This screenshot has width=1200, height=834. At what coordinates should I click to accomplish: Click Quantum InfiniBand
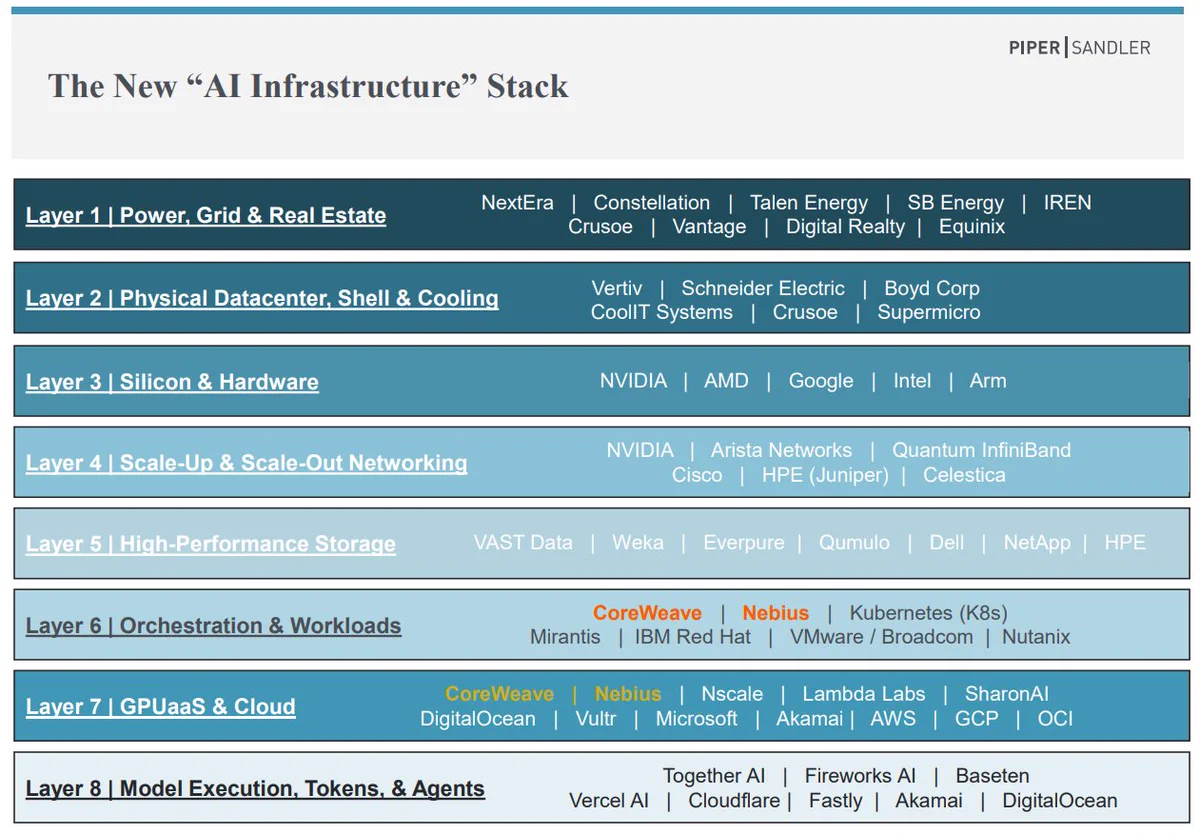[x=981, y=451]
